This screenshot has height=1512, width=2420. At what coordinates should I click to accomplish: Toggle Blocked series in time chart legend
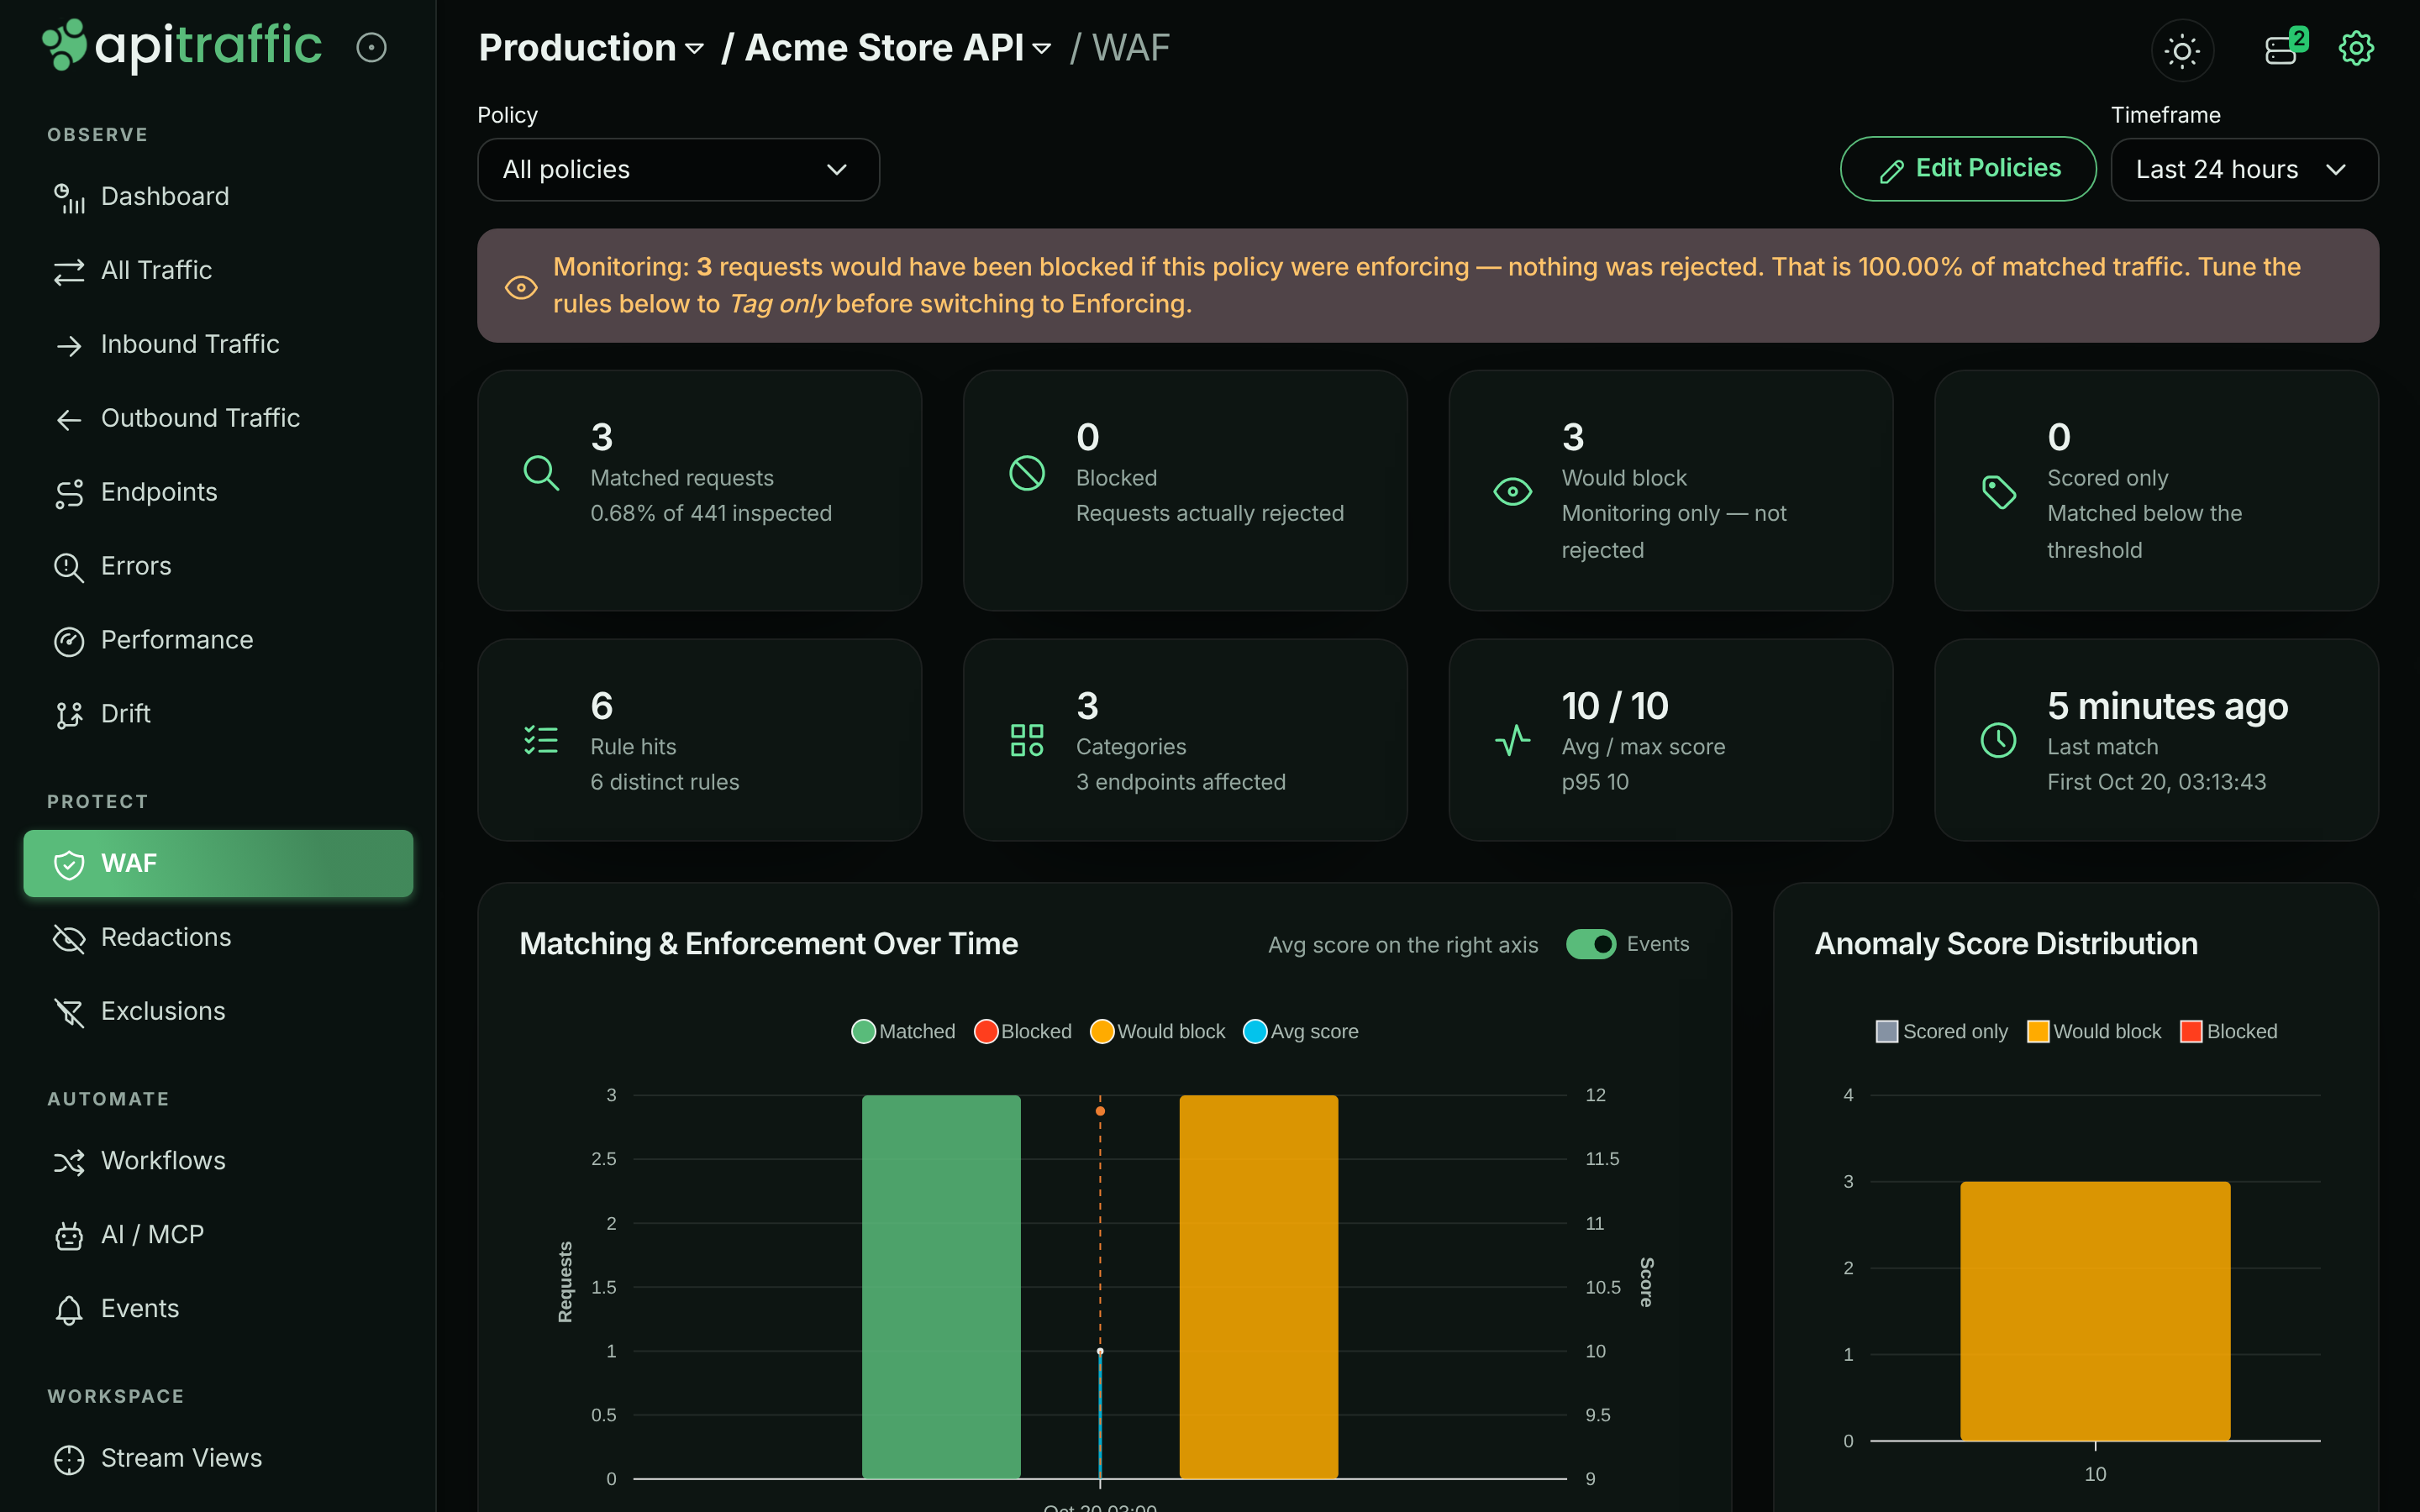click(x=1022, y=1031)
